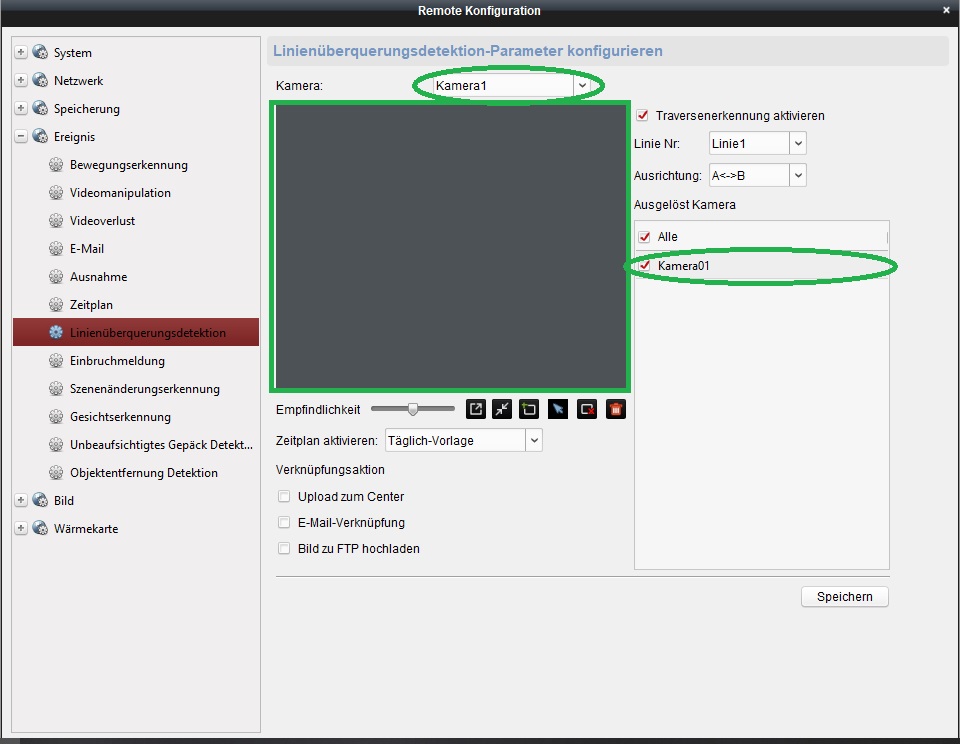Click the enlarge/pop-out view icon
Screen dimensions: 960x744
pyautogui.click(x=476, y=409)
